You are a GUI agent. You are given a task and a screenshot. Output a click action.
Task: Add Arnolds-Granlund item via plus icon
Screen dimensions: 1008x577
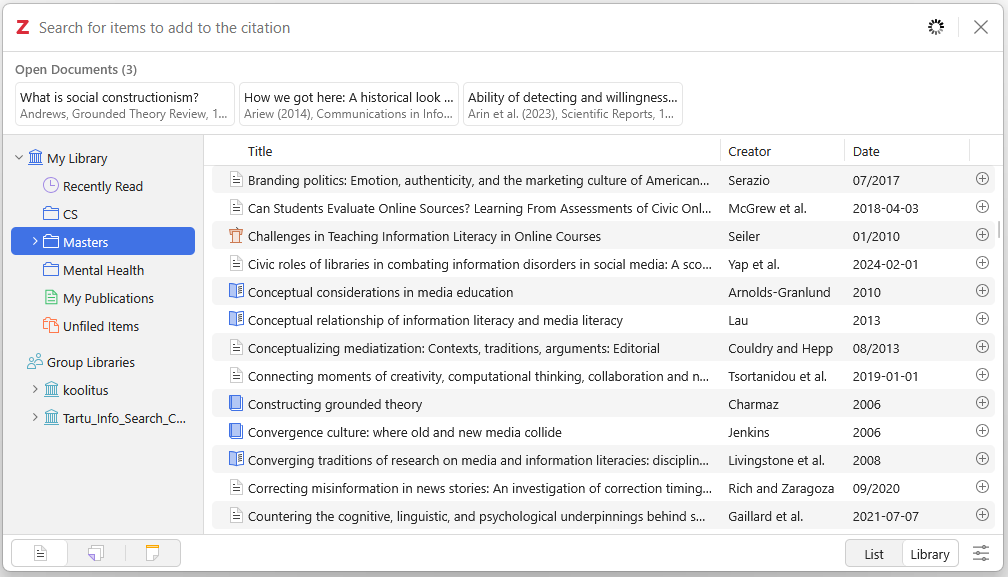coord(982,291)
